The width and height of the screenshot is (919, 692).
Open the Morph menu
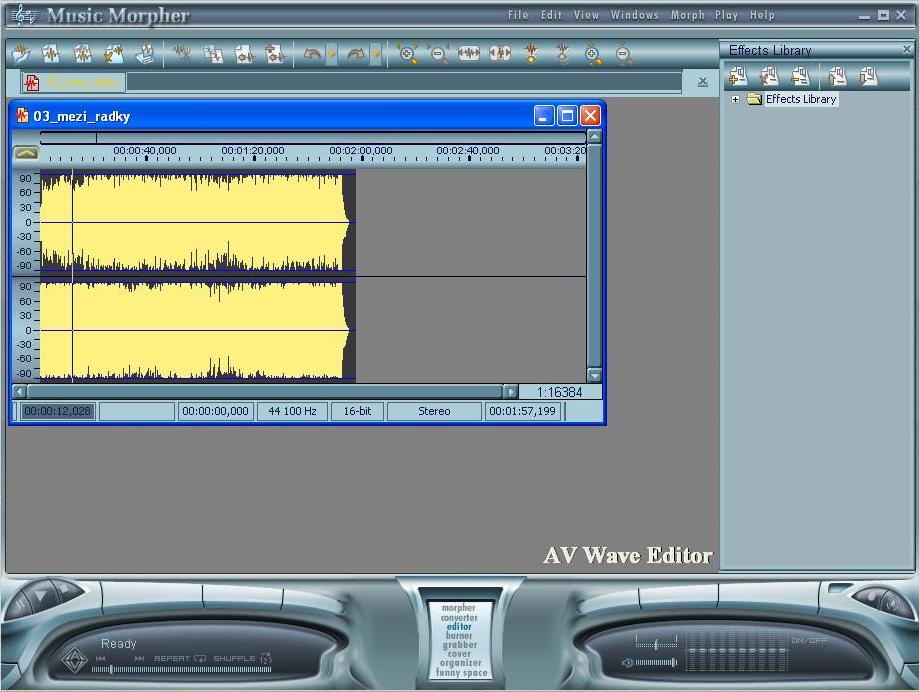tap(687, 15)
